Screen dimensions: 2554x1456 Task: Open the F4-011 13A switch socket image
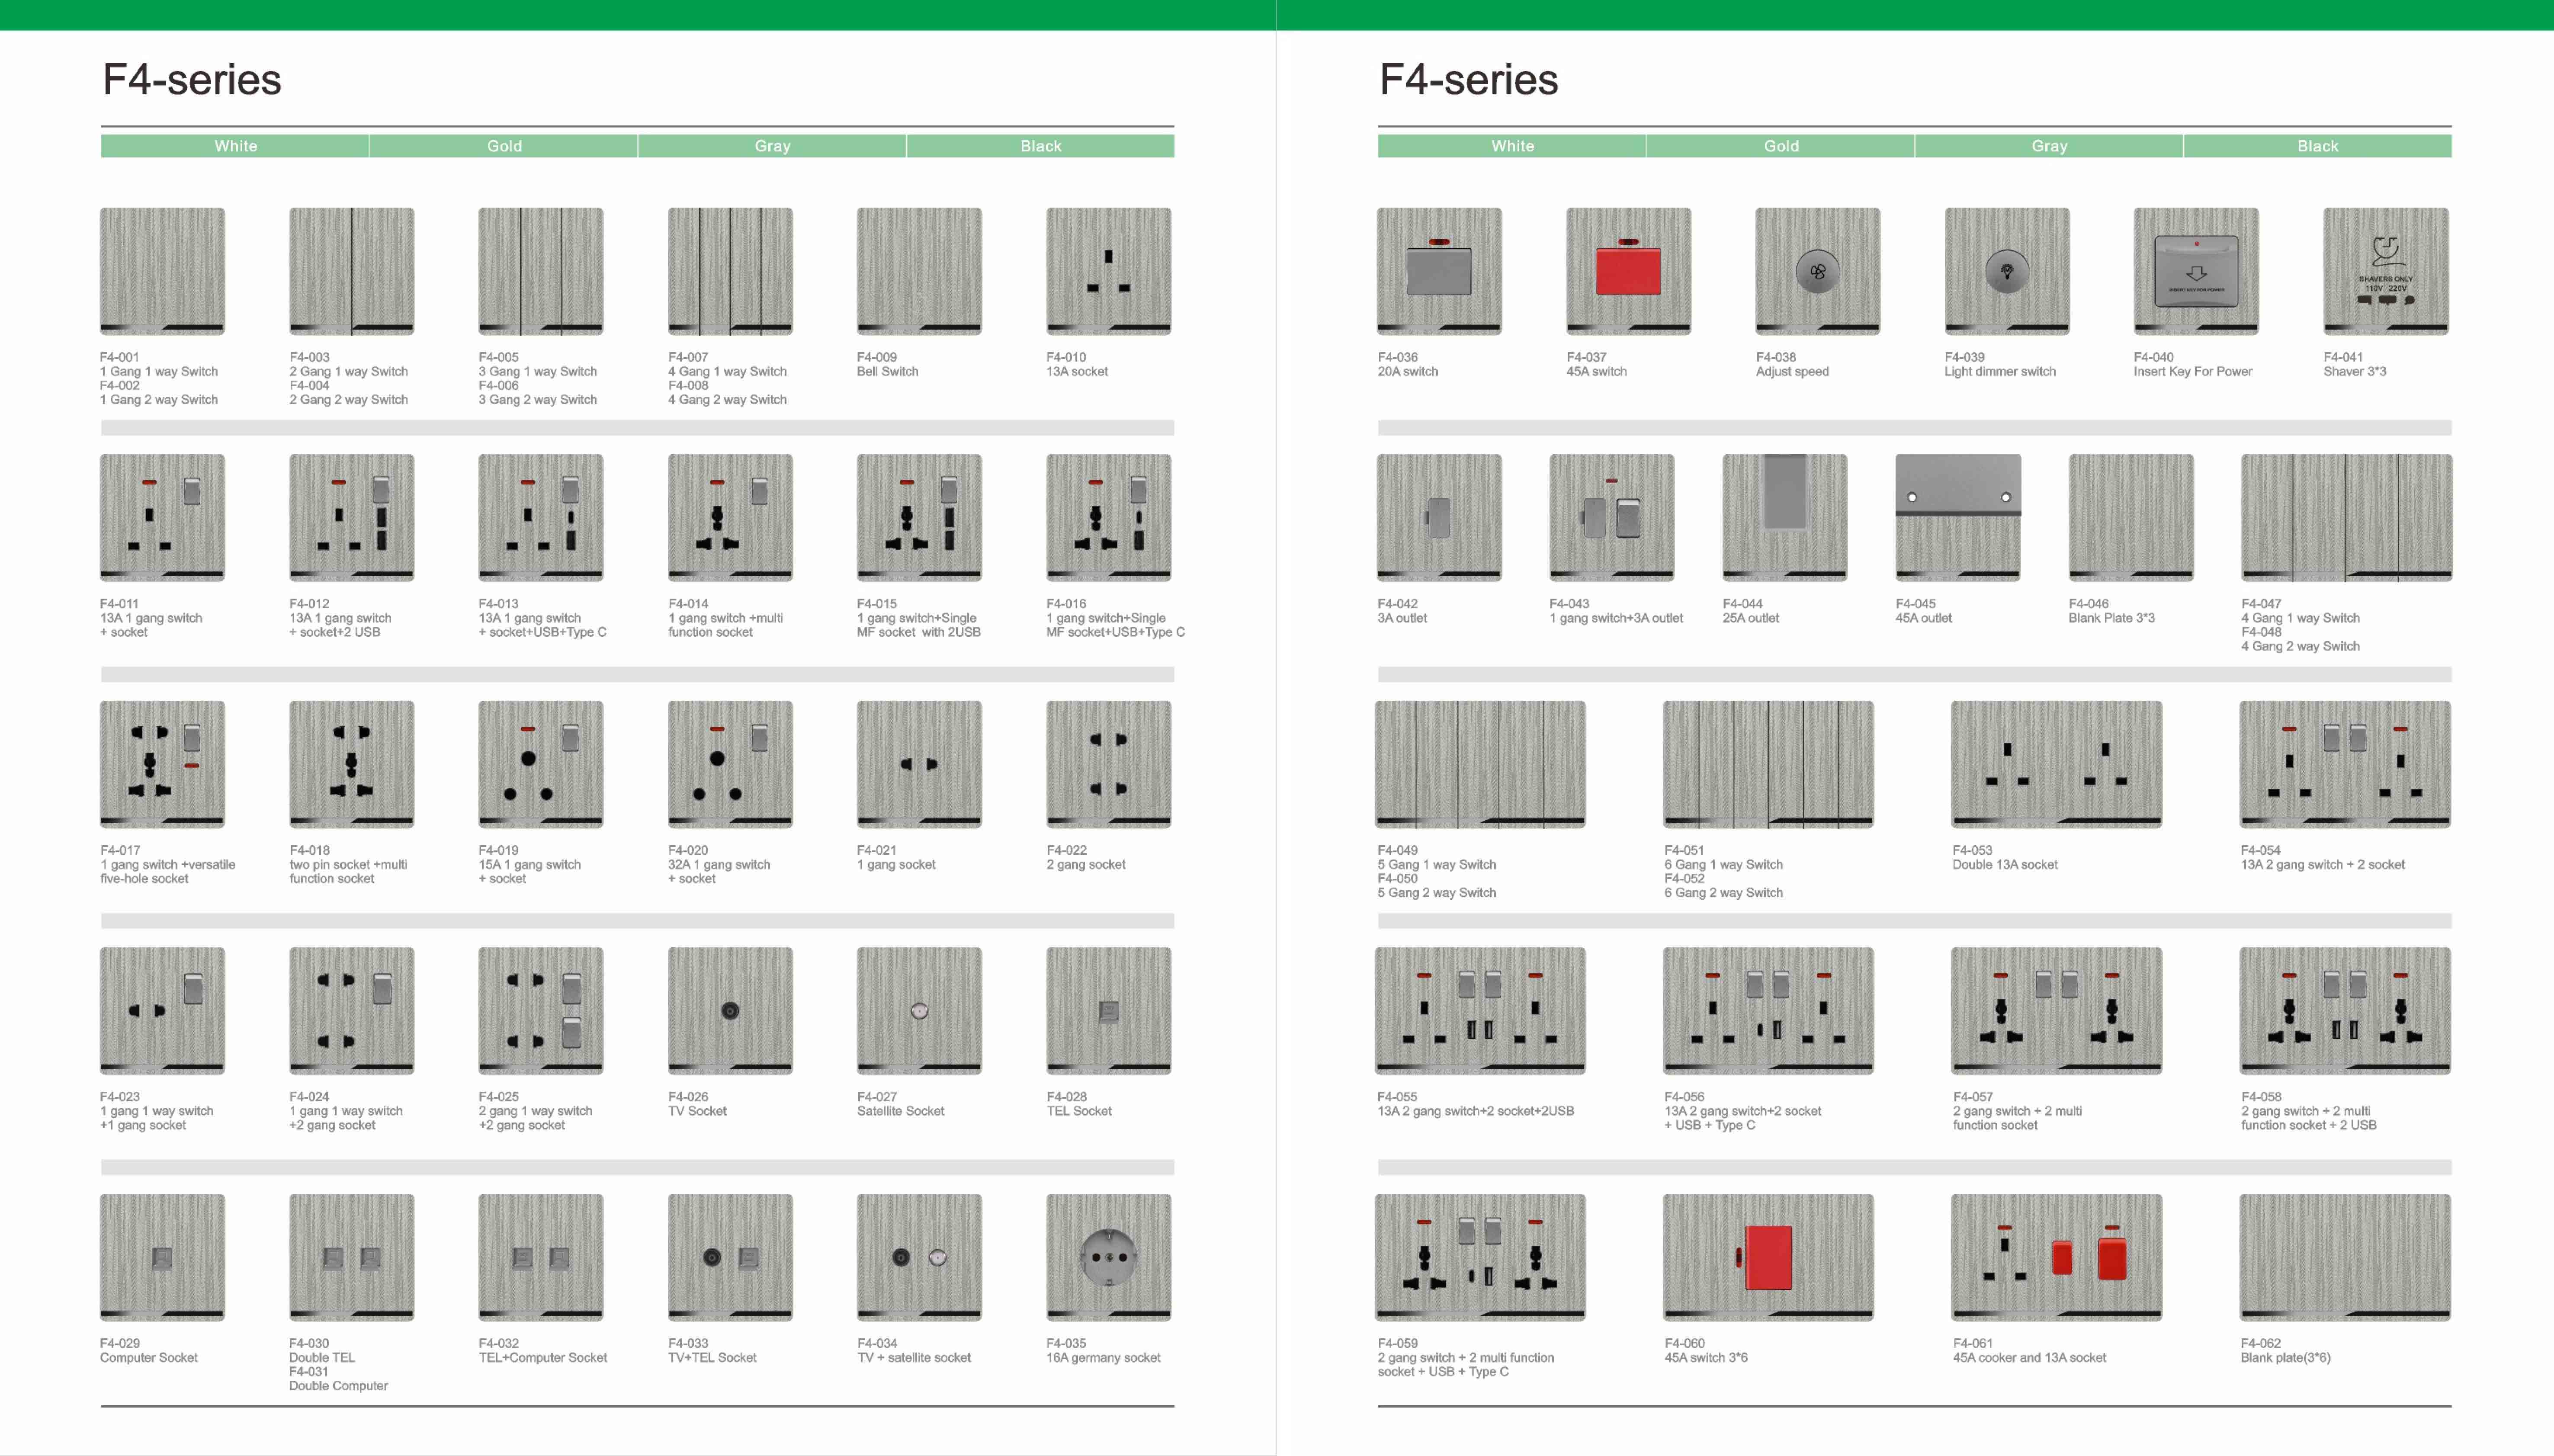(162, 518)
